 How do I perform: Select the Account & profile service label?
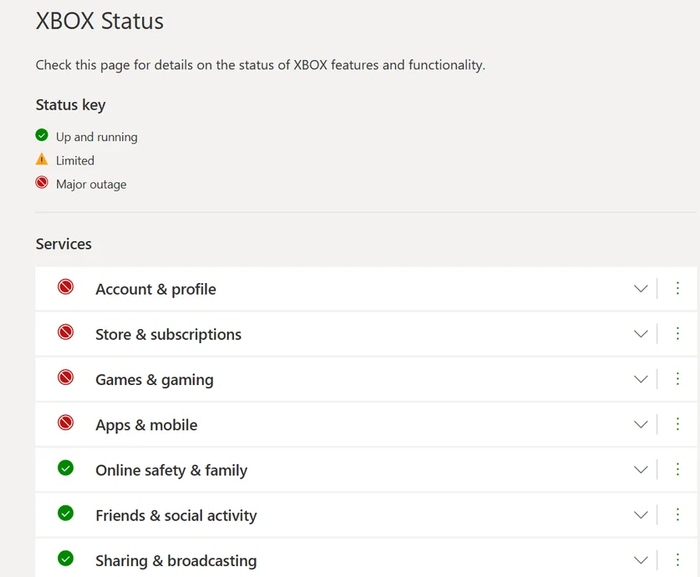(156, 289)
